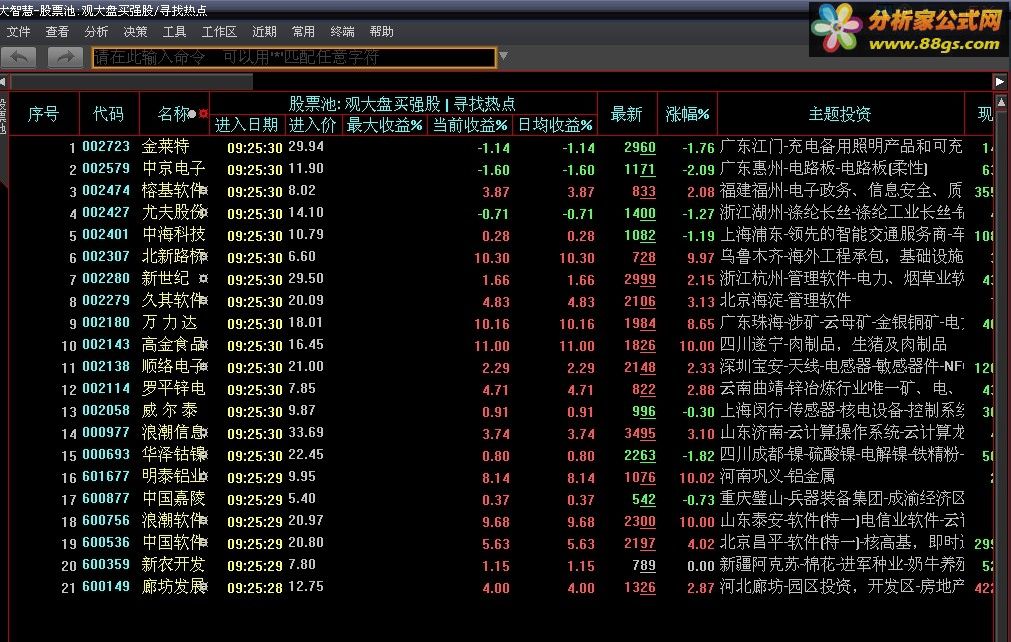Click the info marker next to 久其软件

[203, 300]
